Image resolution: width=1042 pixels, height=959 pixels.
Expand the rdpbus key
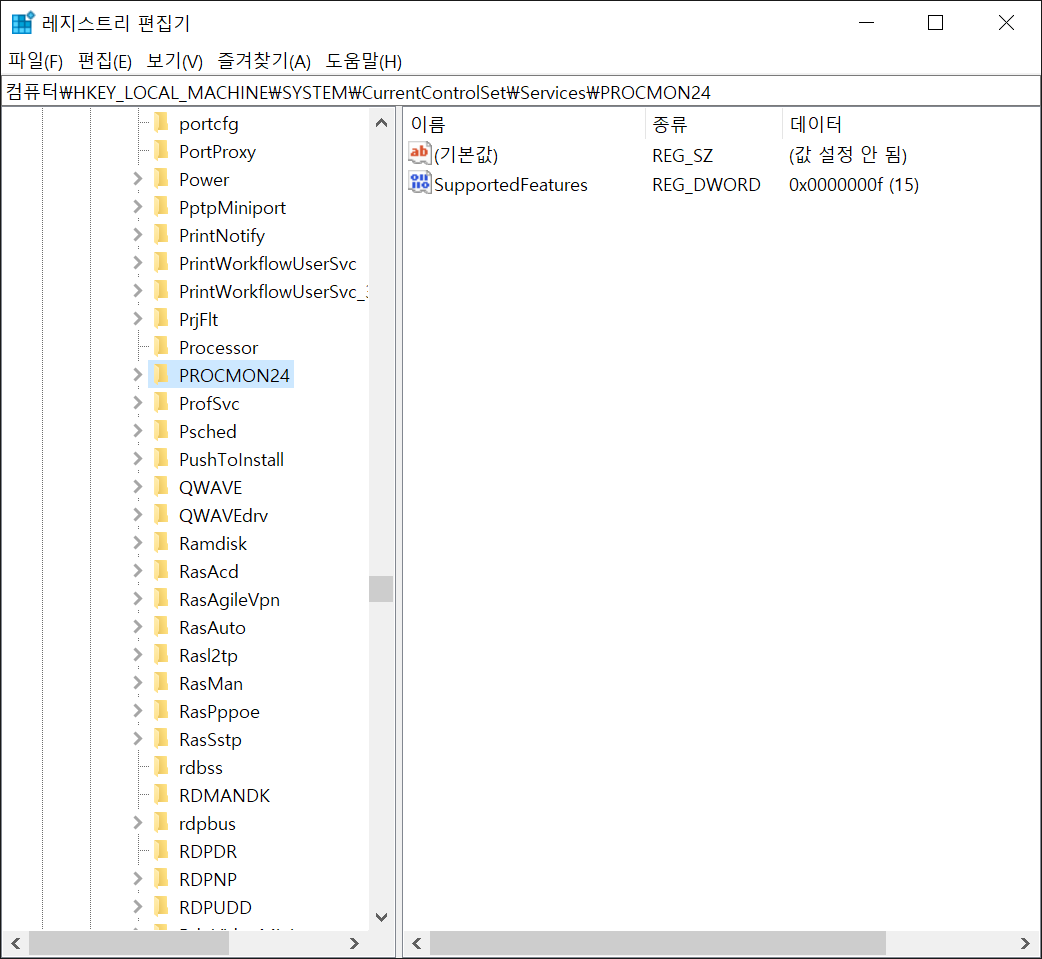[138, 823]
